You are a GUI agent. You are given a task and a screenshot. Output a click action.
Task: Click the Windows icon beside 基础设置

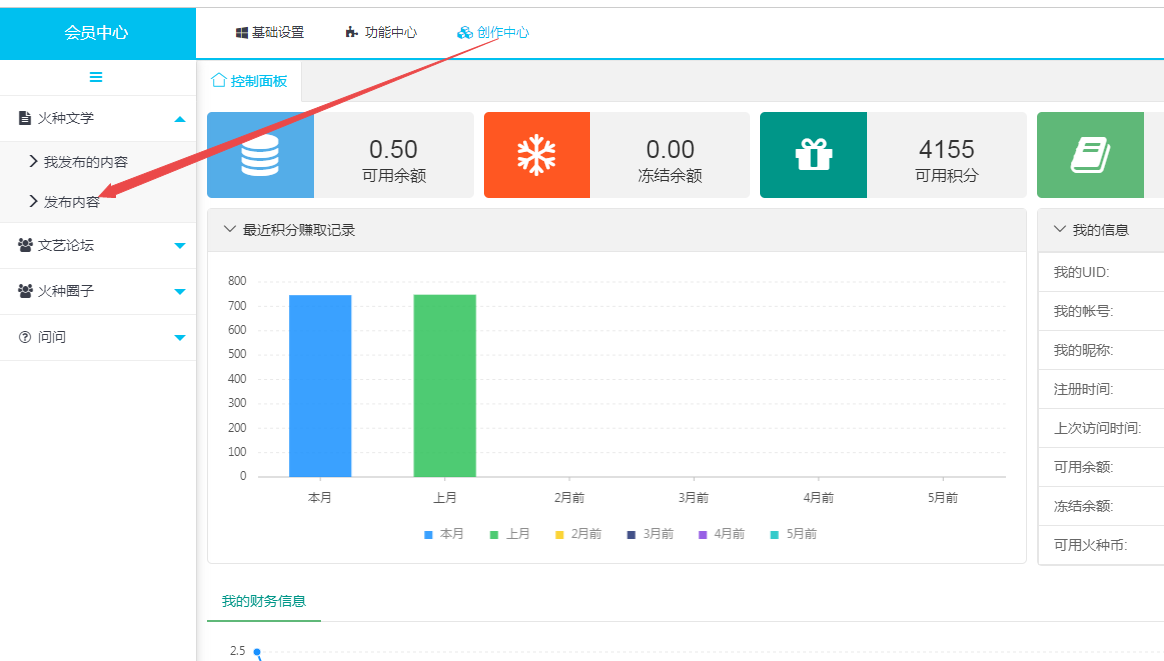pyautogui.click(x=242, y=33)
